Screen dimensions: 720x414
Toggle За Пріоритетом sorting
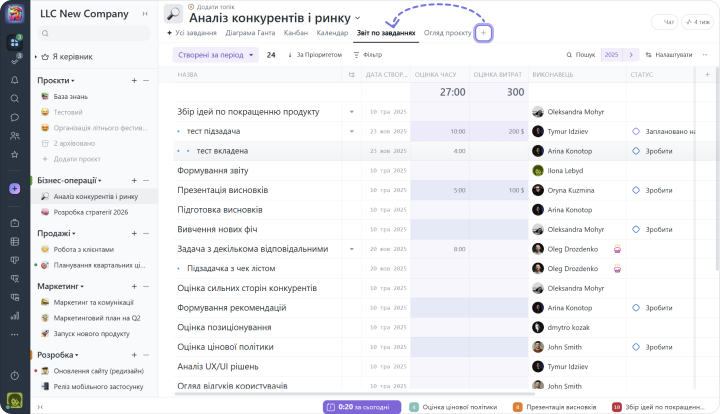(315, 55)
